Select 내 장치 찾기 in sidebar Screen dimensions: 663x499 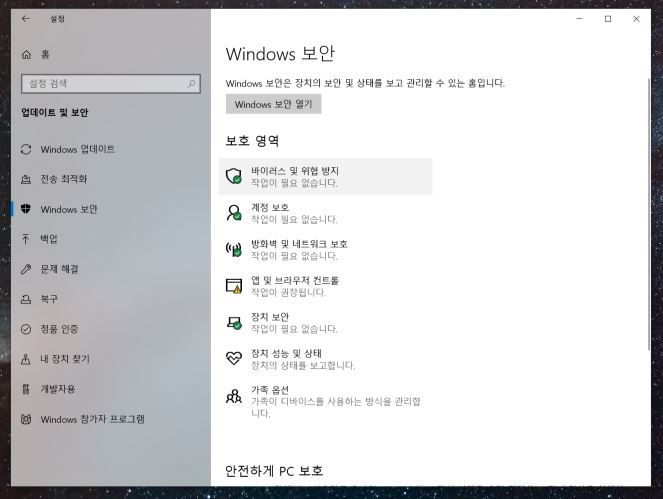click(x=65, y=359)
